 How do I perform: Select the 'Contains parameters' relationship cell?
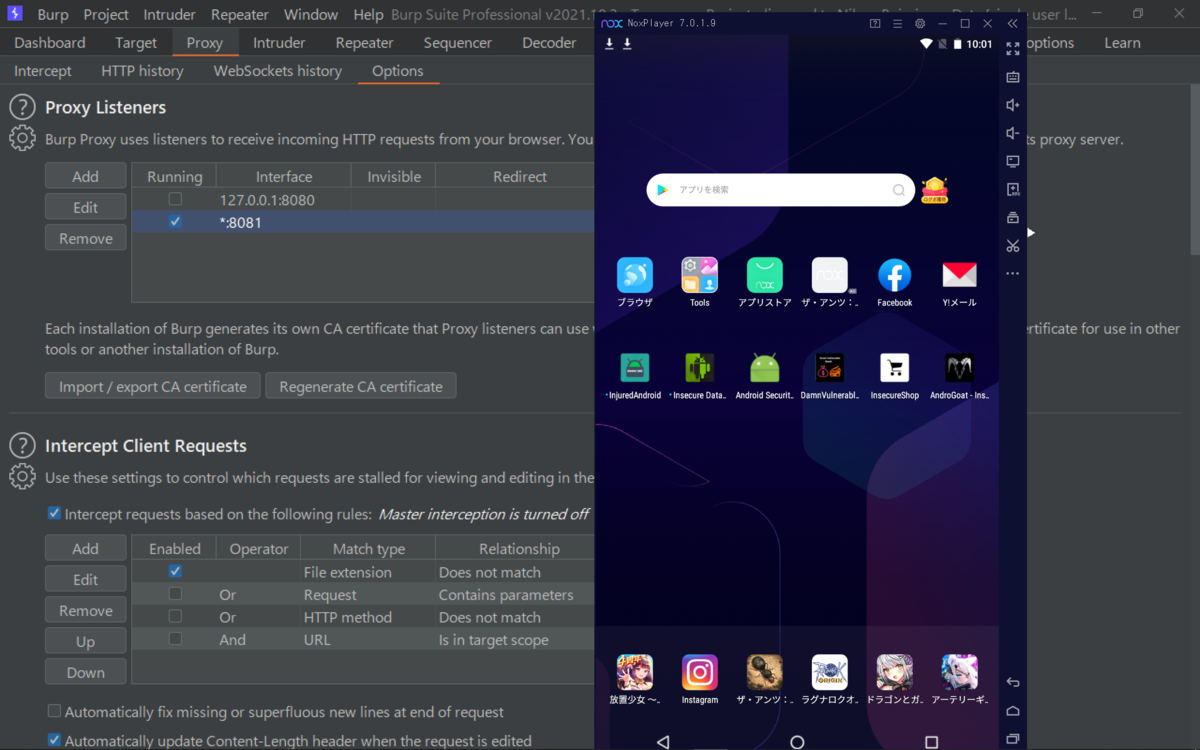[x=515, y=594]
